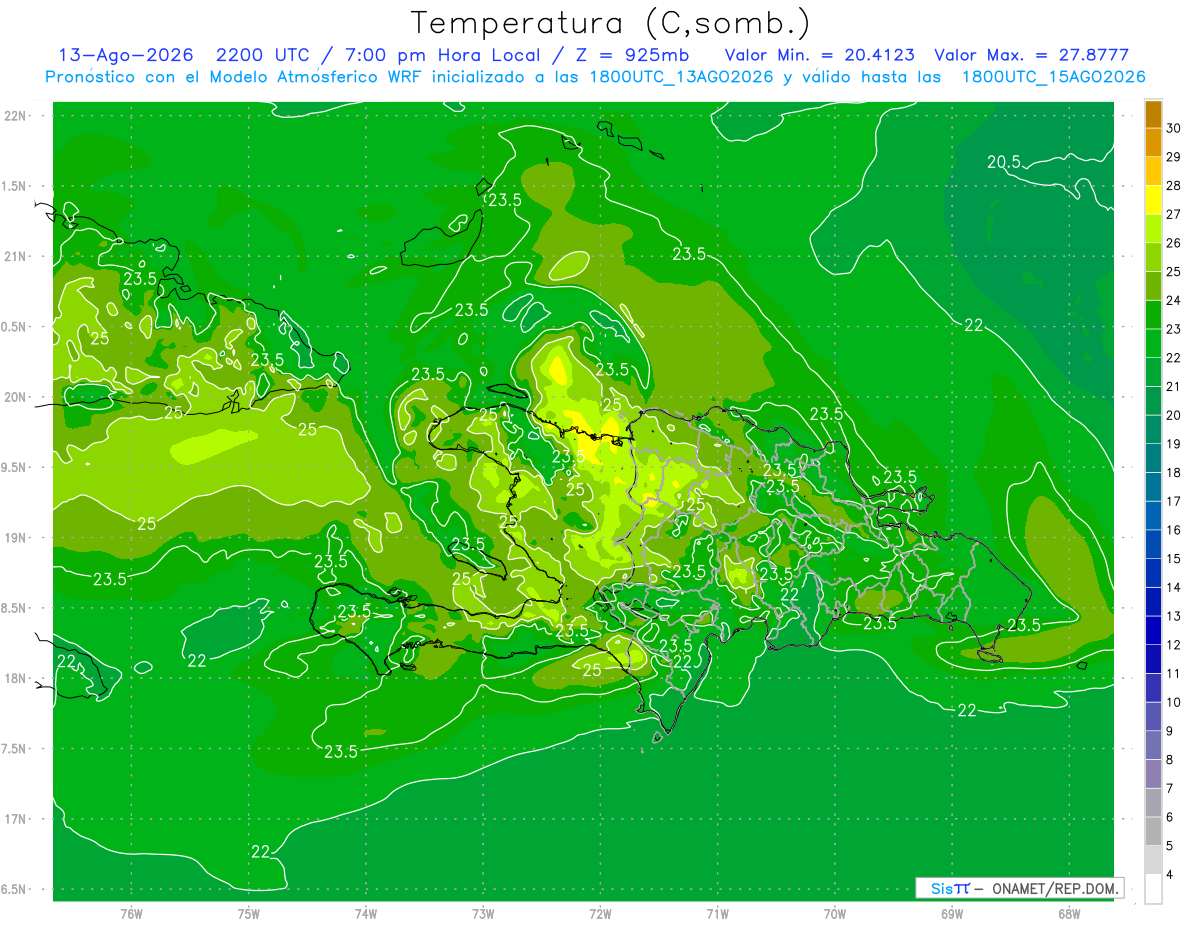Pick the teal swatch between 18 and 19

click(x=1154, y=458)
